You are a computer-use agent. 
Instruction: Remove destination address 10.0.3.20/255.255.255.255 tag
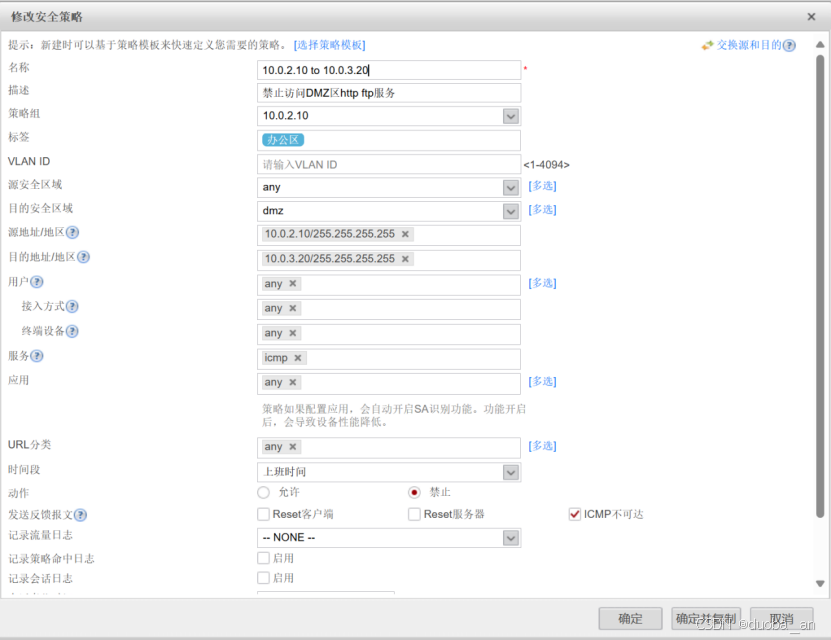pyautogui.click(x=405, y=259)
